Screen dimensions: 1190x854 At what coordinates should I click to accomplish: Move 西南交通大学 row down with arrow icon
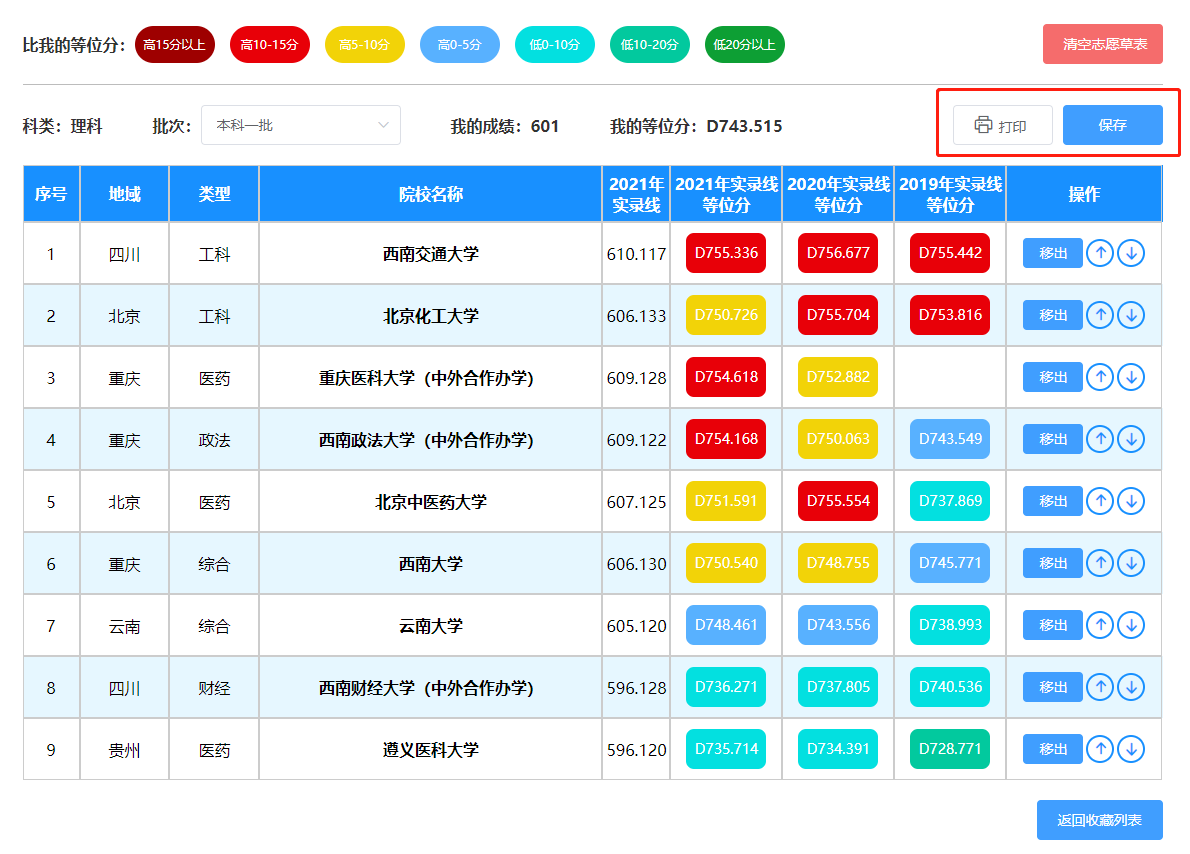point(1131,253)
